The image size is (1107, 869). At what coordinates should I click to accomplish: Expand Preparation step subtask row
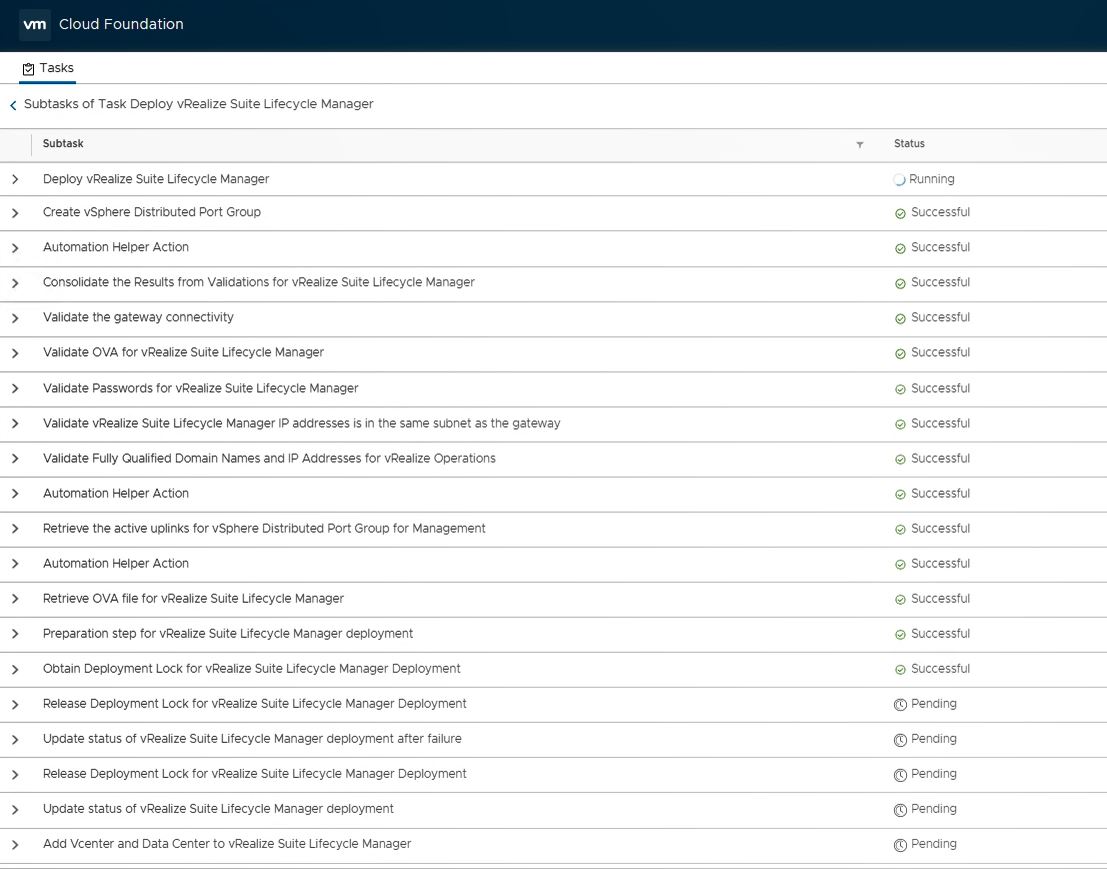pyautogui.click(x=15, y=634)
